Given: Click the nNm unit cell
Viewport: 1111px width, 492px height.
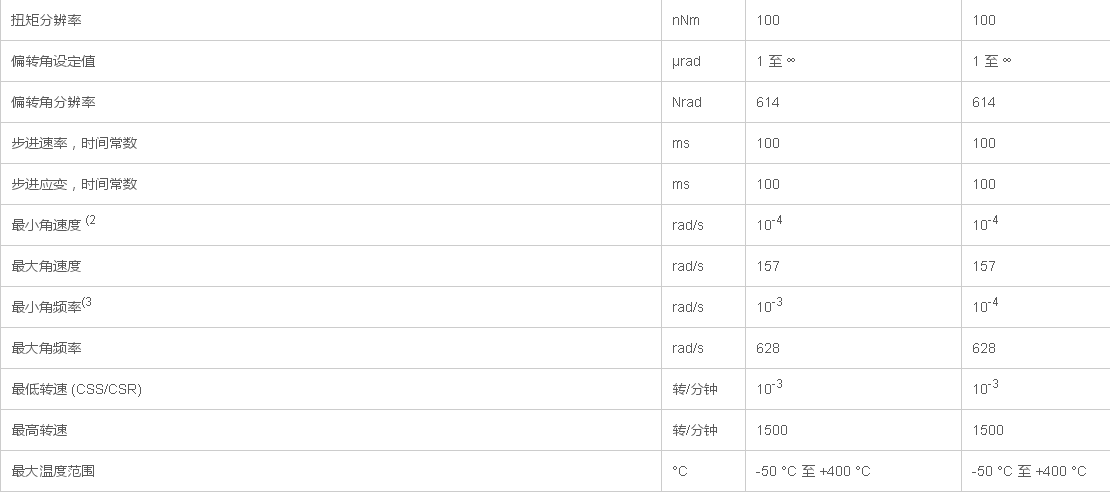Looking at the screenshot, I should tap(685, 20).
